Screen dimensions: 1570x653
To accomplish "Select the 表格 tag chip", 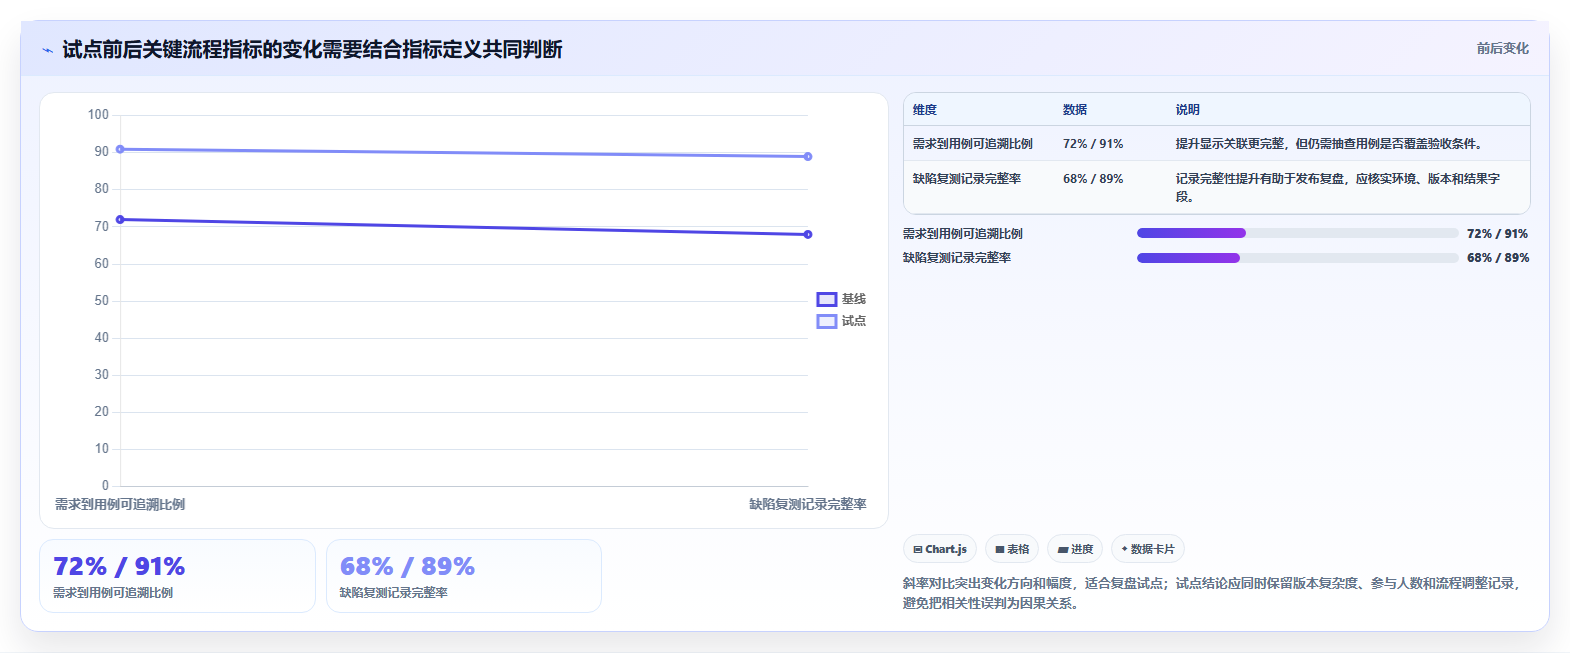I will (1012, 549).
